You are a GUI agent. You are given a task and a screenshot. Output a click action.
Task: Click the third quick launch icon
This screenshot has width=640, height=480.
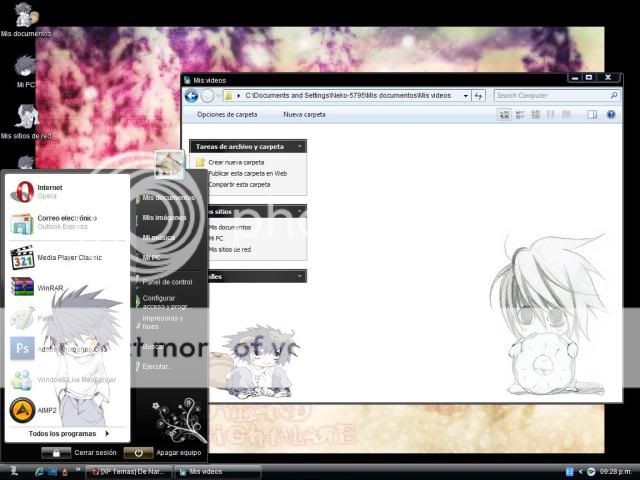[64, 472]
